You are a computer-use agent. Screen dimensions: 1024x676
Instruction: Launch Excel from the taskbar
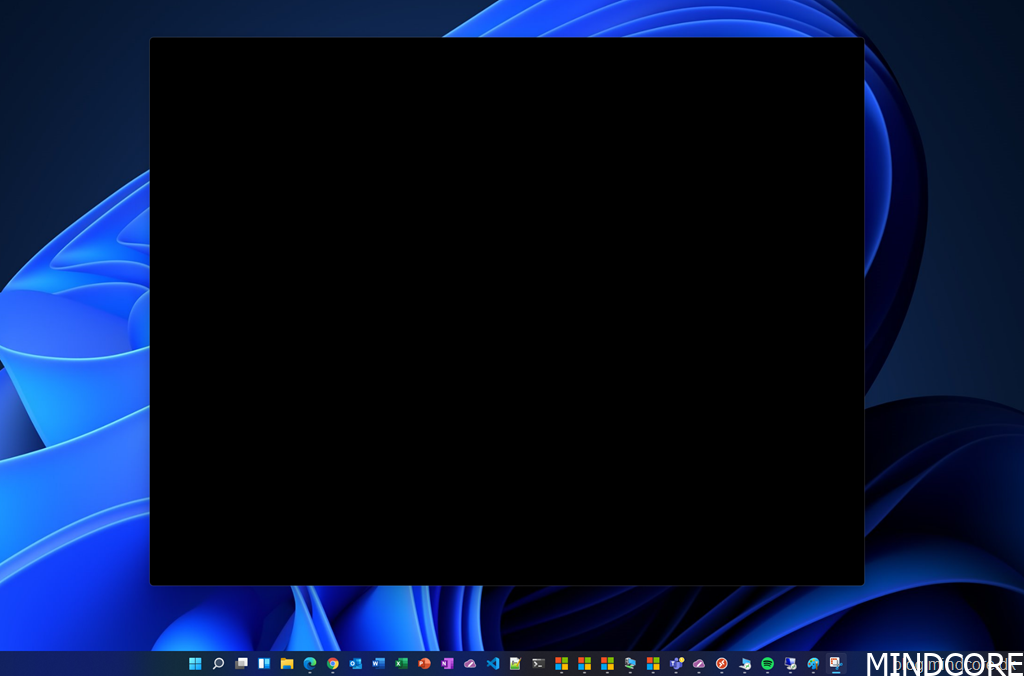click(x=401, y=663)
